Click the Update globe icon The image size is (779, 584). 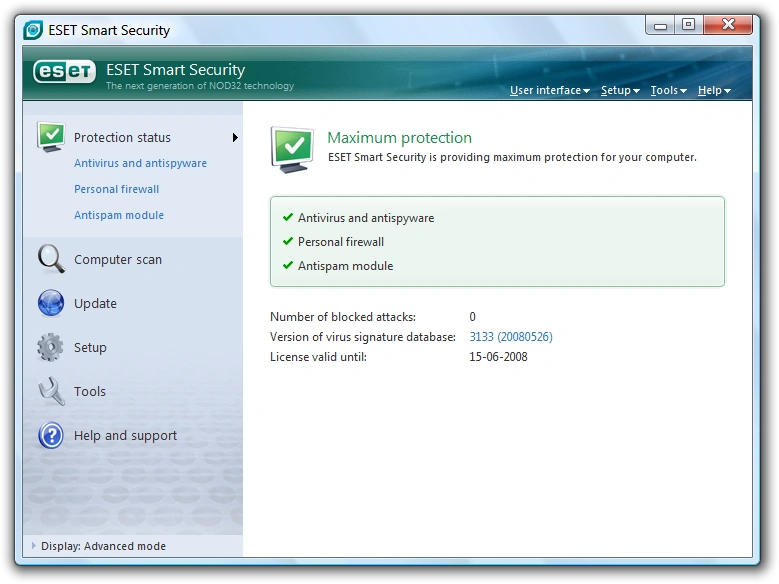(x=51, y=303)
